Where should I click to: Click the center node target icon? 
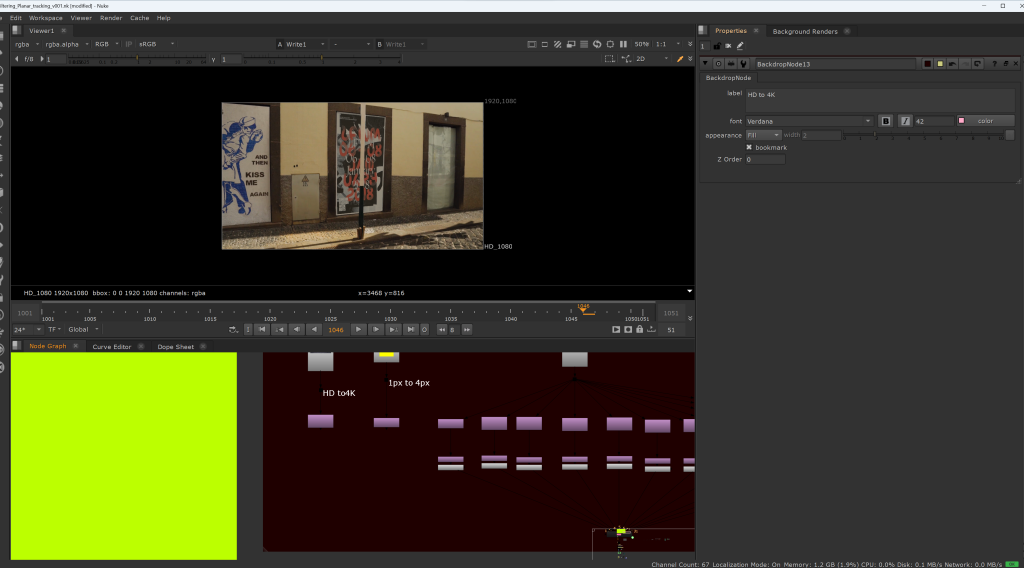tap(718, 64)
